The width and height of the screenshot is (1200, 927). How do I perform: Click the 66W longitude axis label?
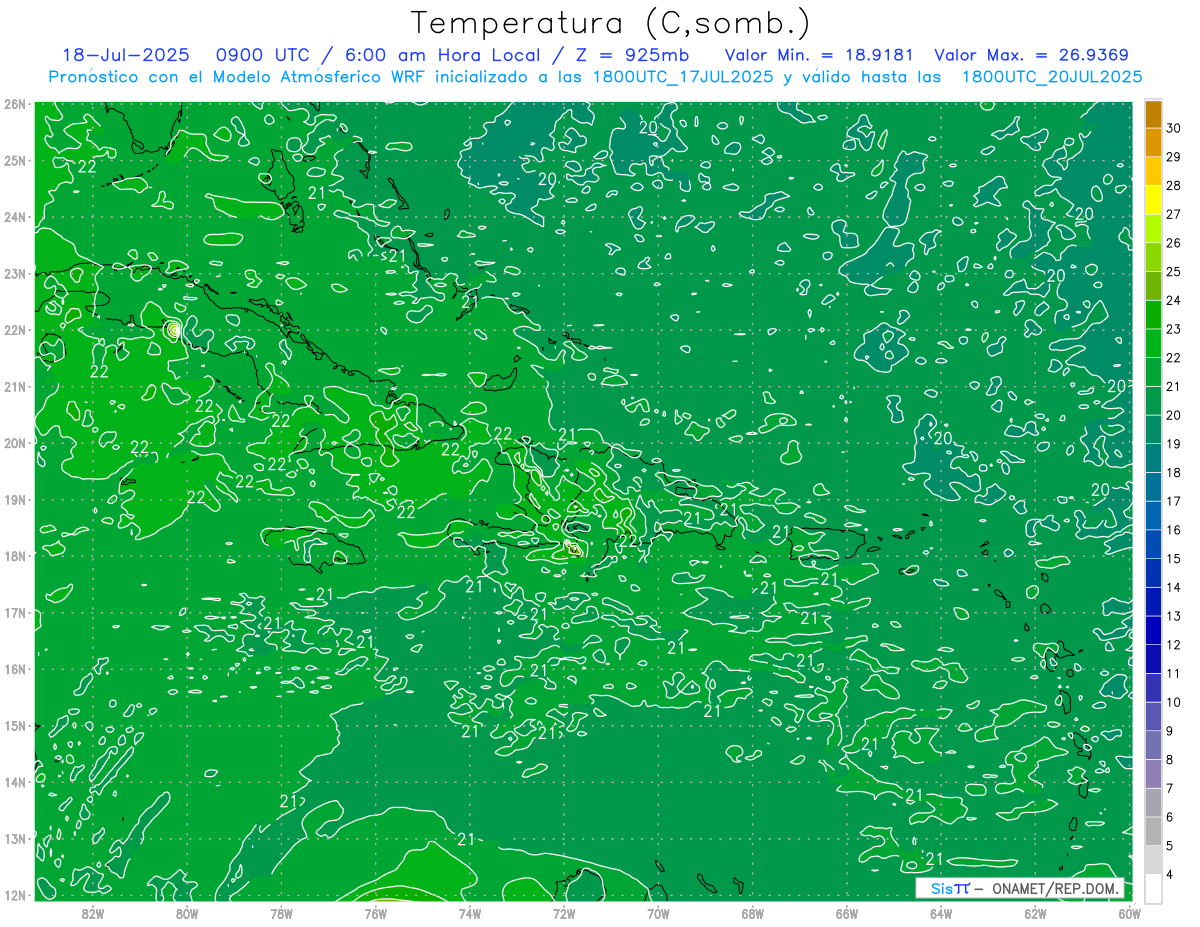[x=846, y=913]
